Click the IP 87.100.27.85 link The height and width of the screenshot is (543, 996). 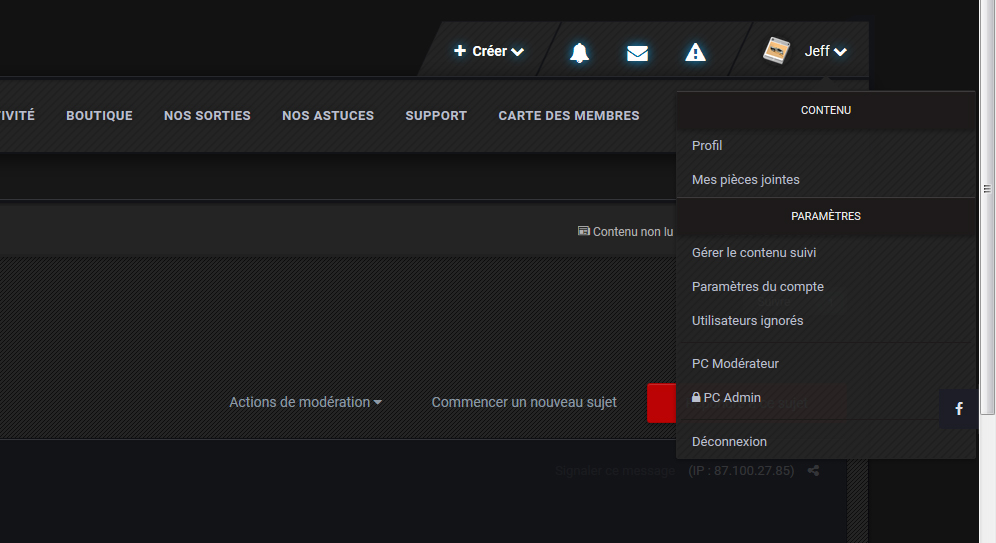point(741,471)
